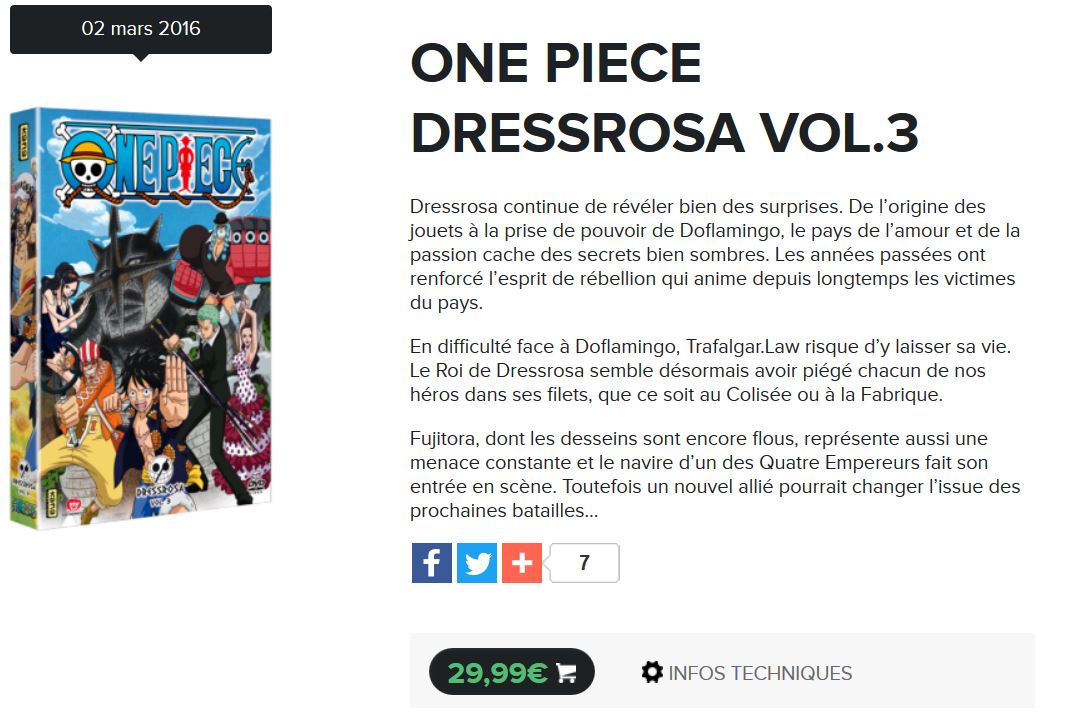1073x722 pixels.
Task: Click the Kana logo on box spine
Action: point(23,142)
